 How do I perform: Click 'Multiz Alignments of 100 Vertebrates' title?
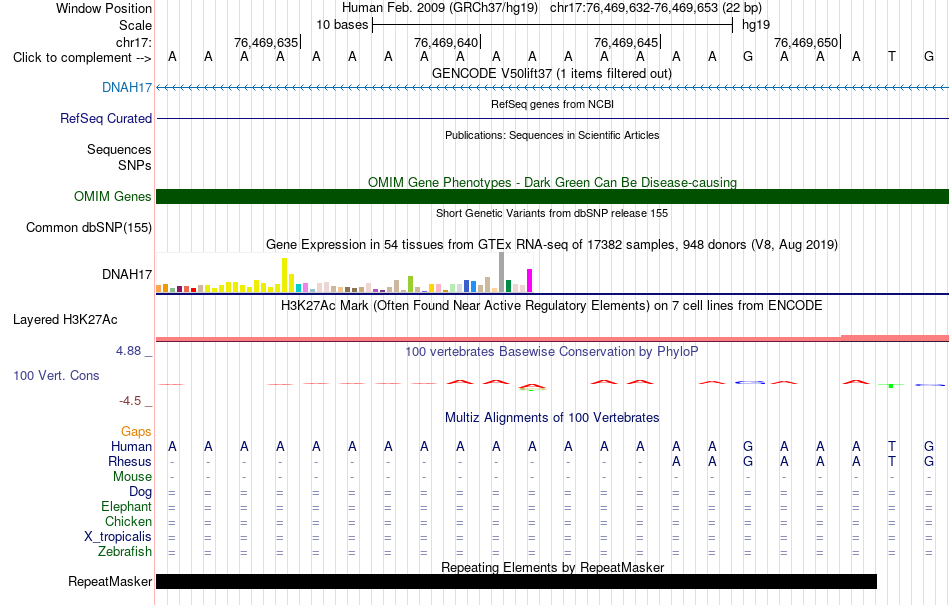tap(552, 417)
